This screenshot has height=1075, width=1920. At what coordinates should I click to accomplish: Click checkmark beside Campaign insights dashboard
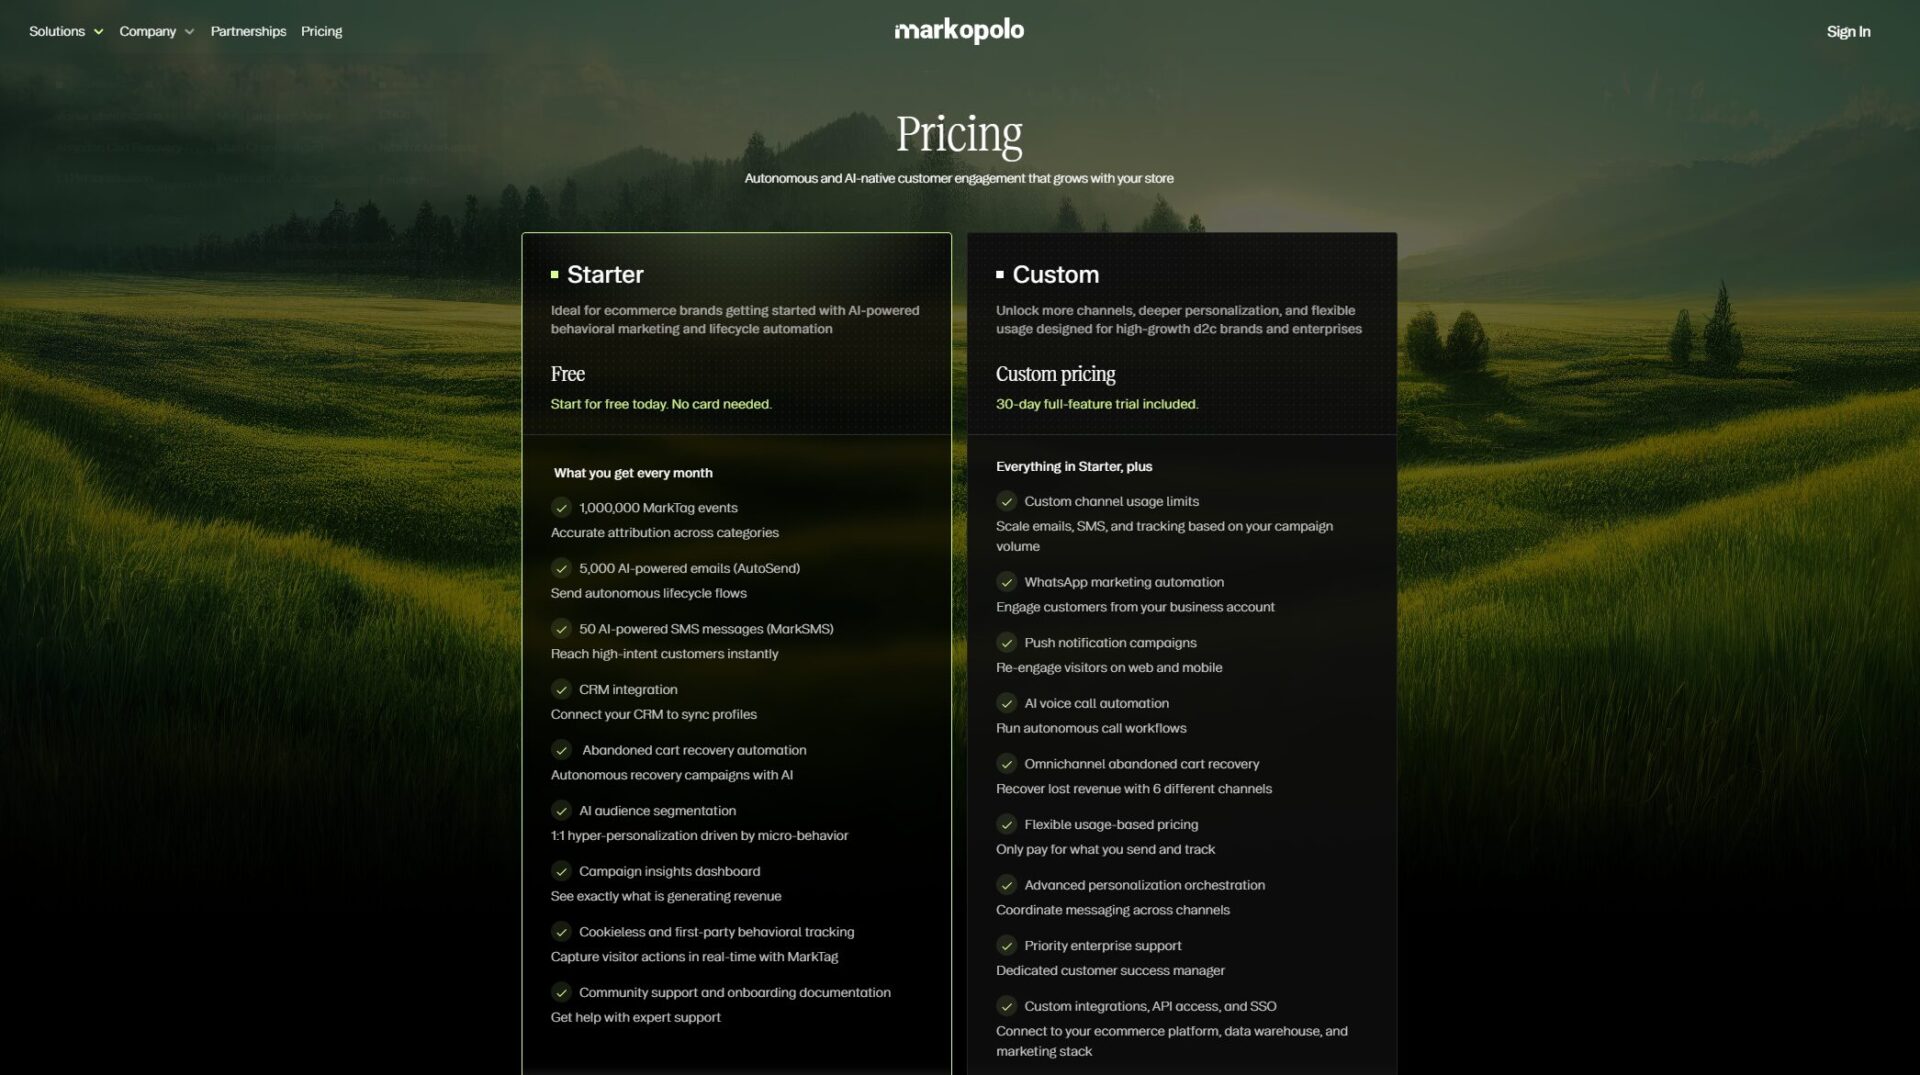[562, 871]
